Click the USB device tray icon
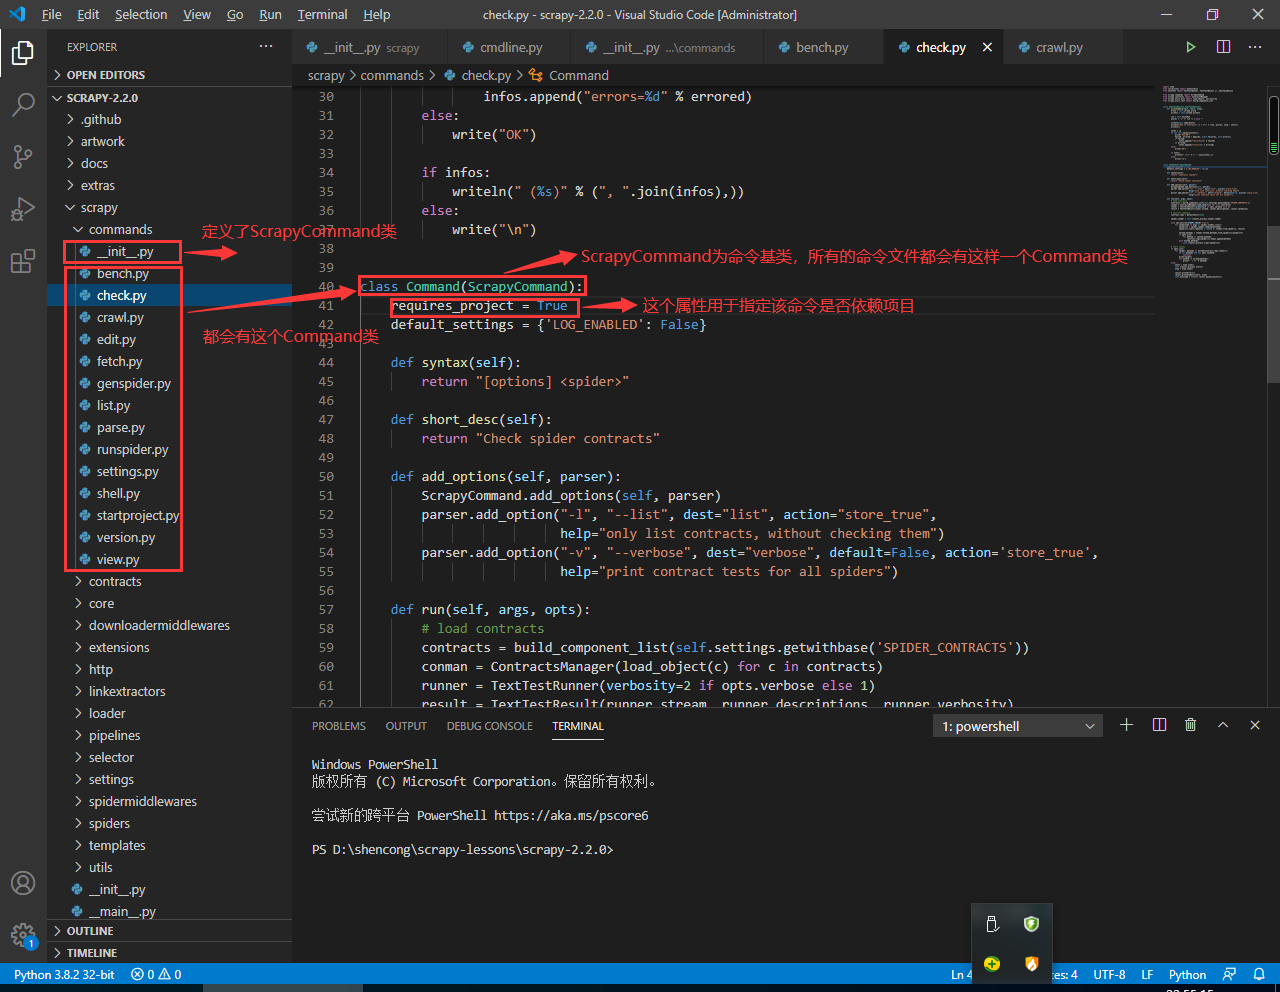The image size is (1280, 992). tap(992, 924)
